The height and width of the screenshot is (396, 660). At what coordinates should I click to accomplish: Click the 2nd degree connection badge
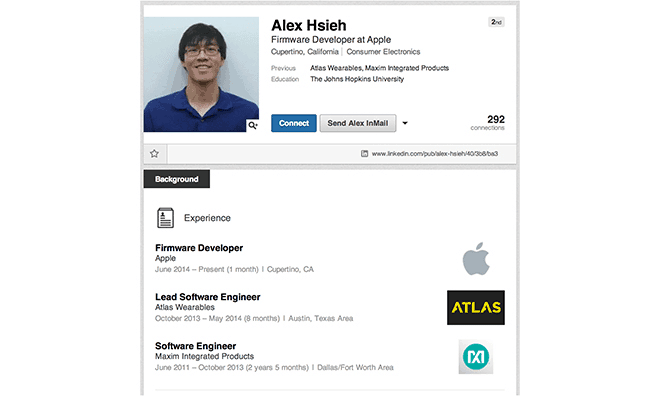(496, 22)
